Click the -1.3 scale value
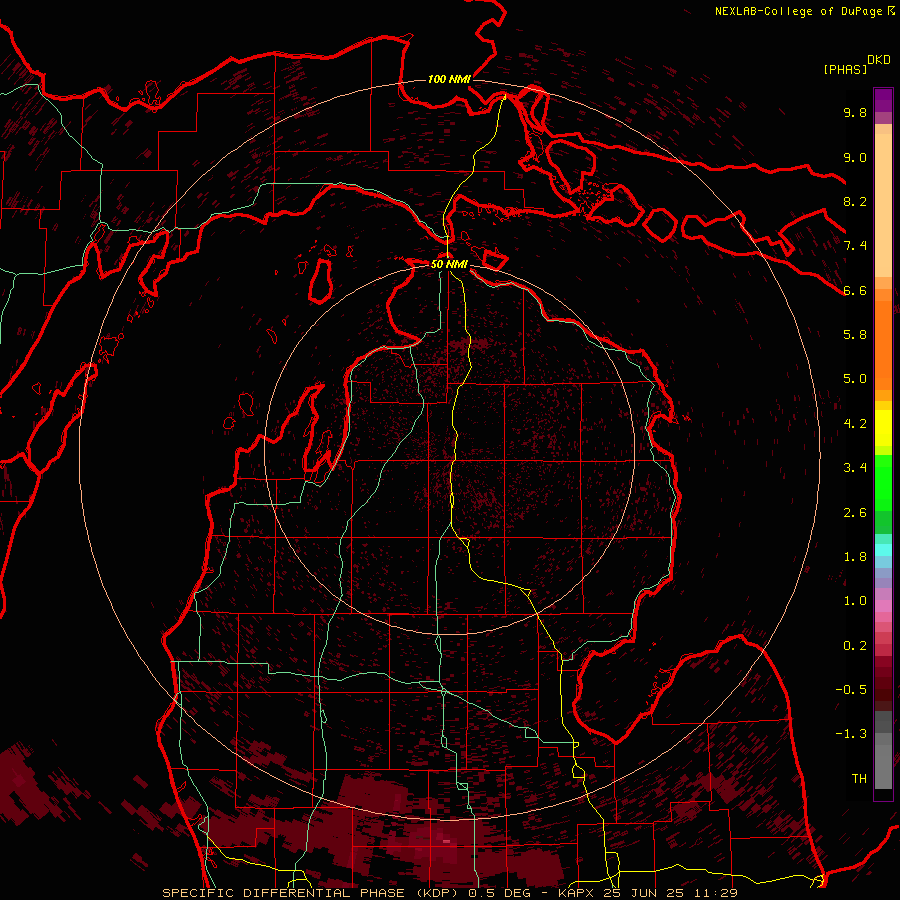Viewport: 900px width, 900px height. coord(851,734)
